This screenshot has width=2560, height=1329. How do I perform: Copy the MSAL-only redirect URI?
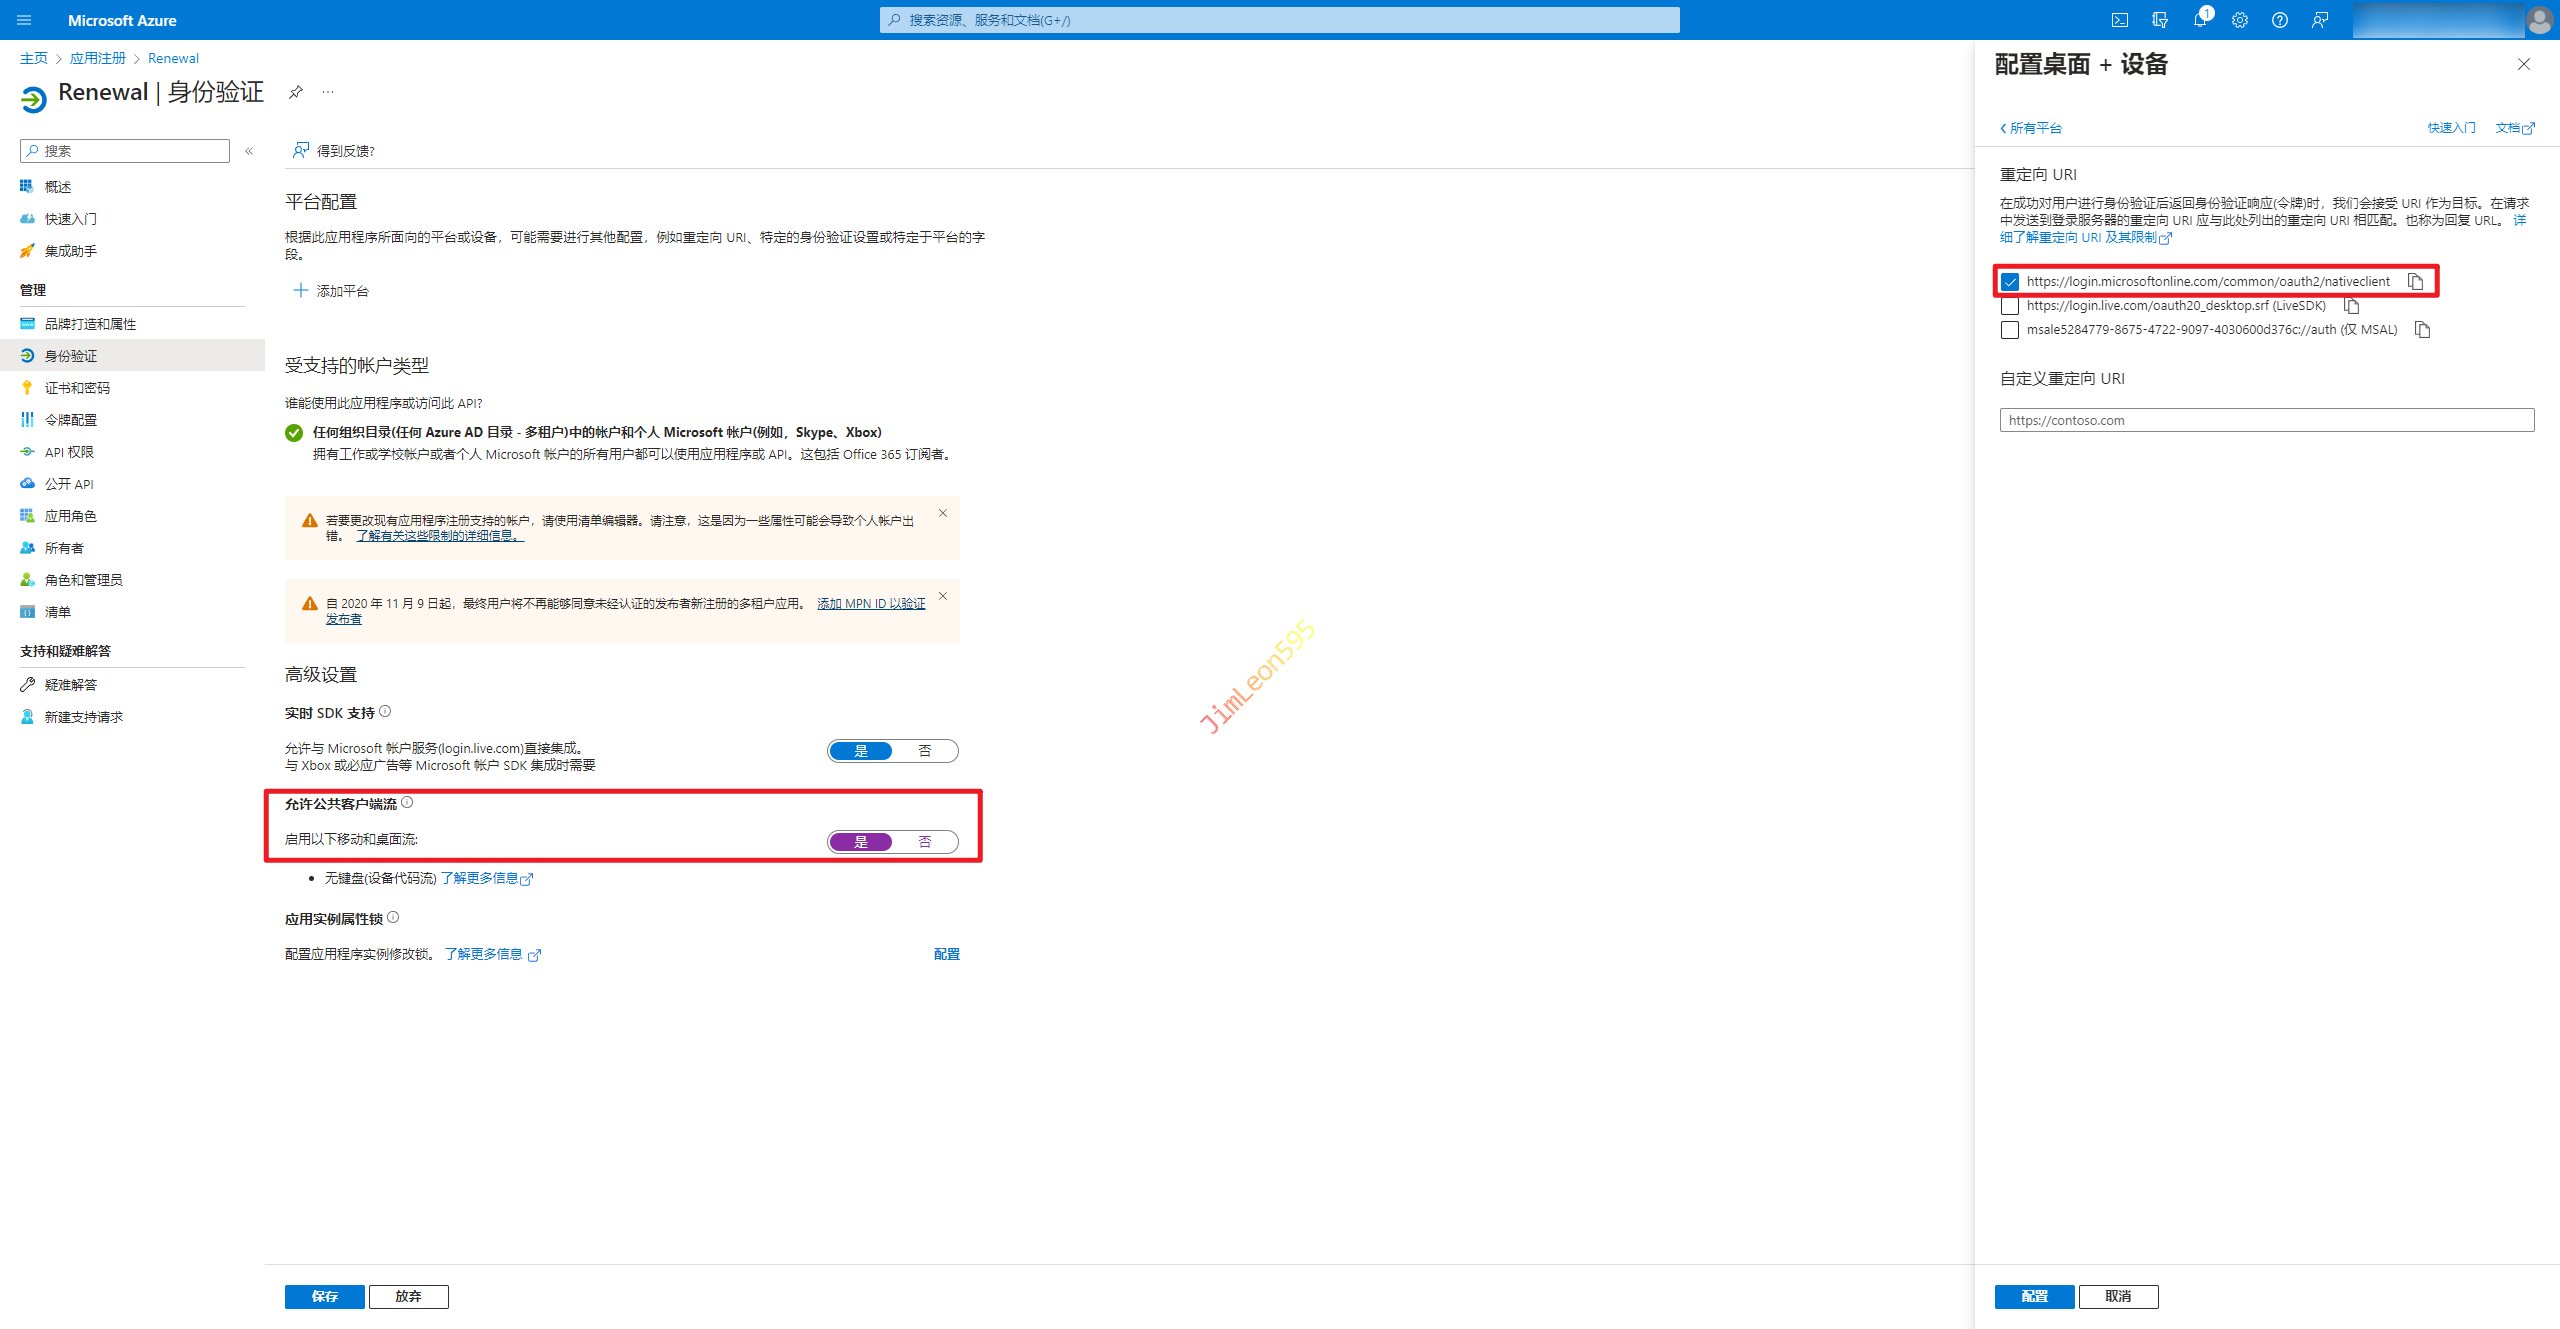tap(2422, 330)
